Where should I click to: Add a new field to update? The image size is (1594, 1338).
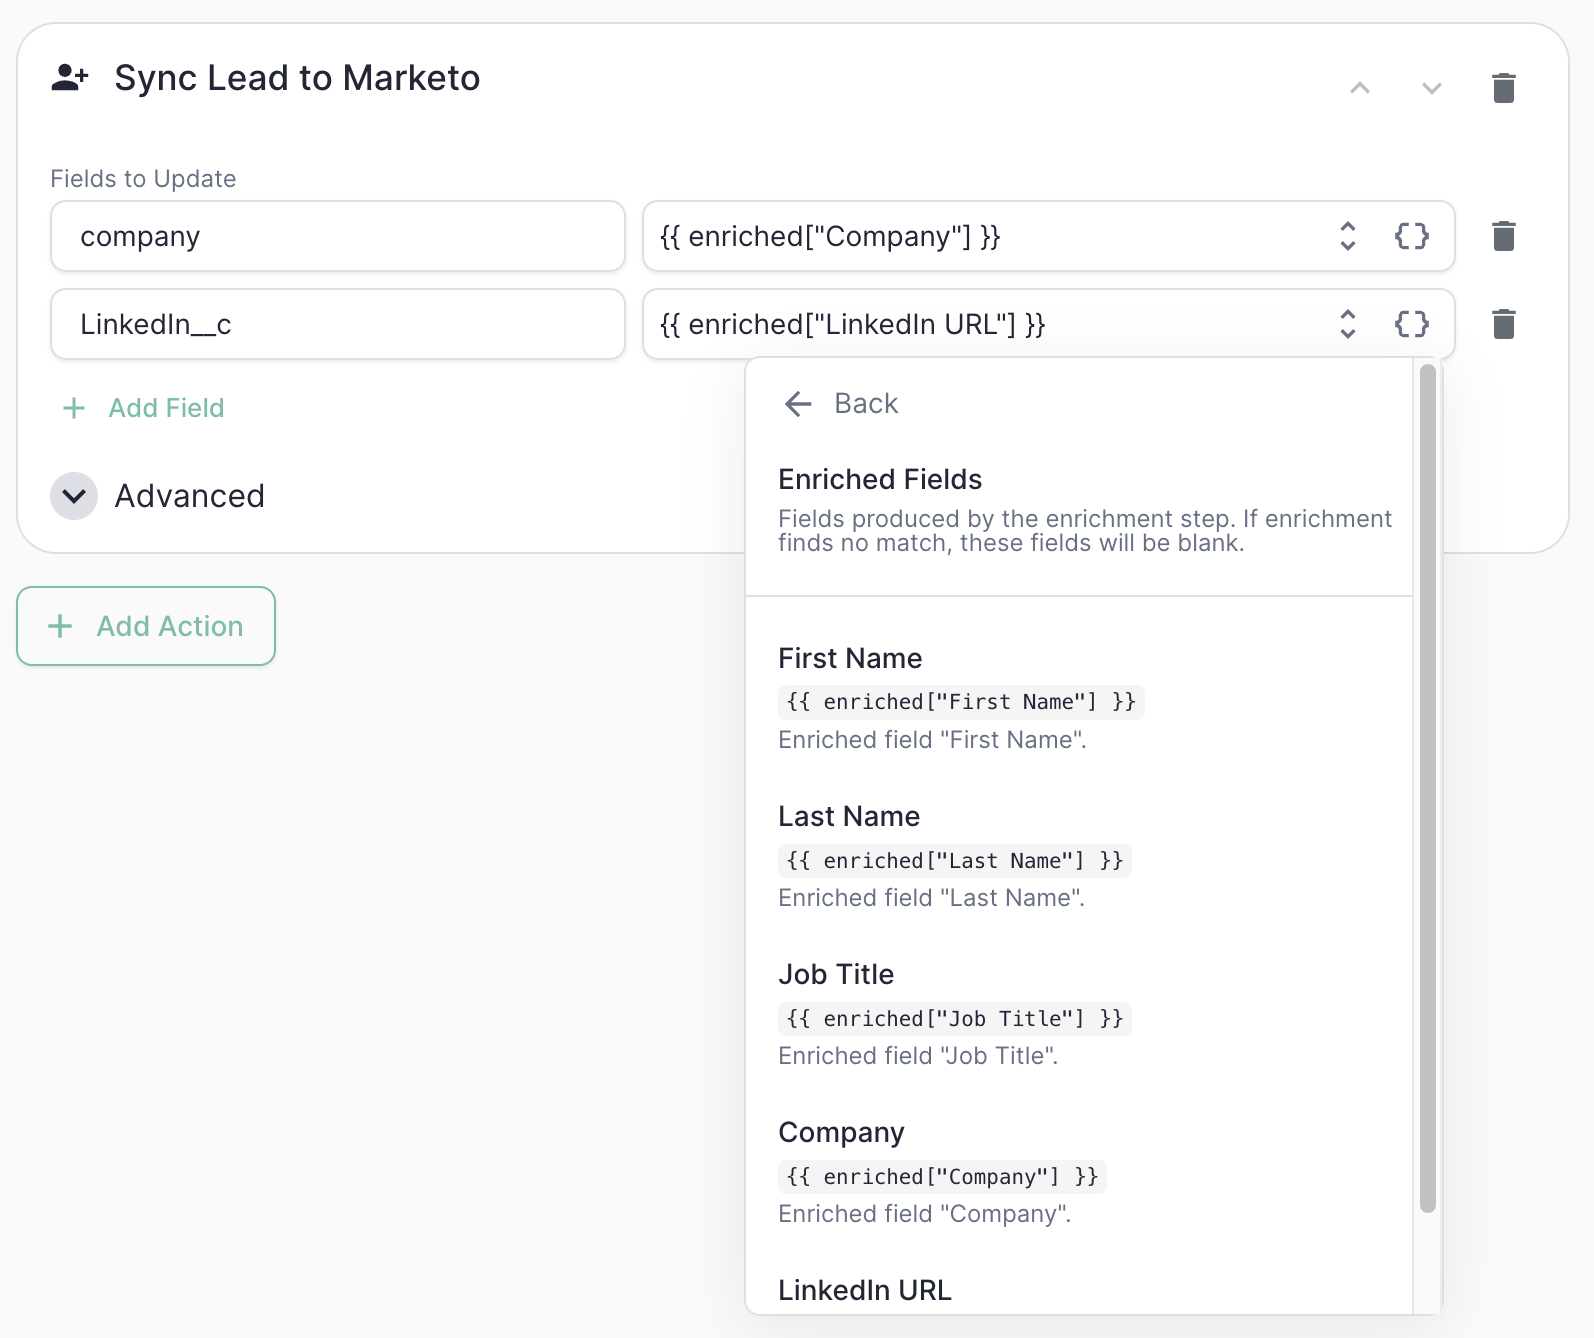click(144, 408)
